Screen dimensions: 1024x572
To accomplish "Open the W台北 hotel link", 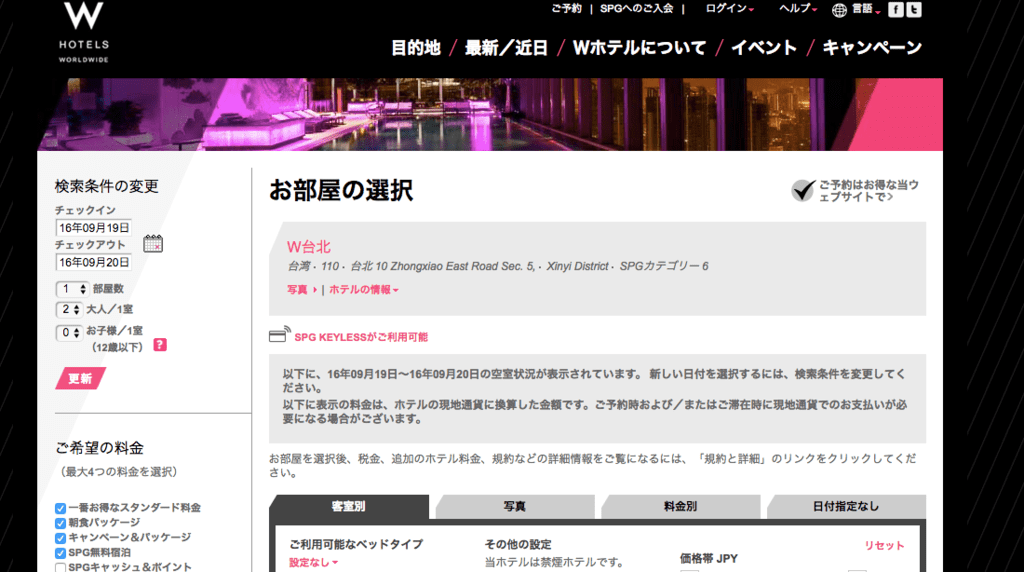I will (x=309, y=247).
